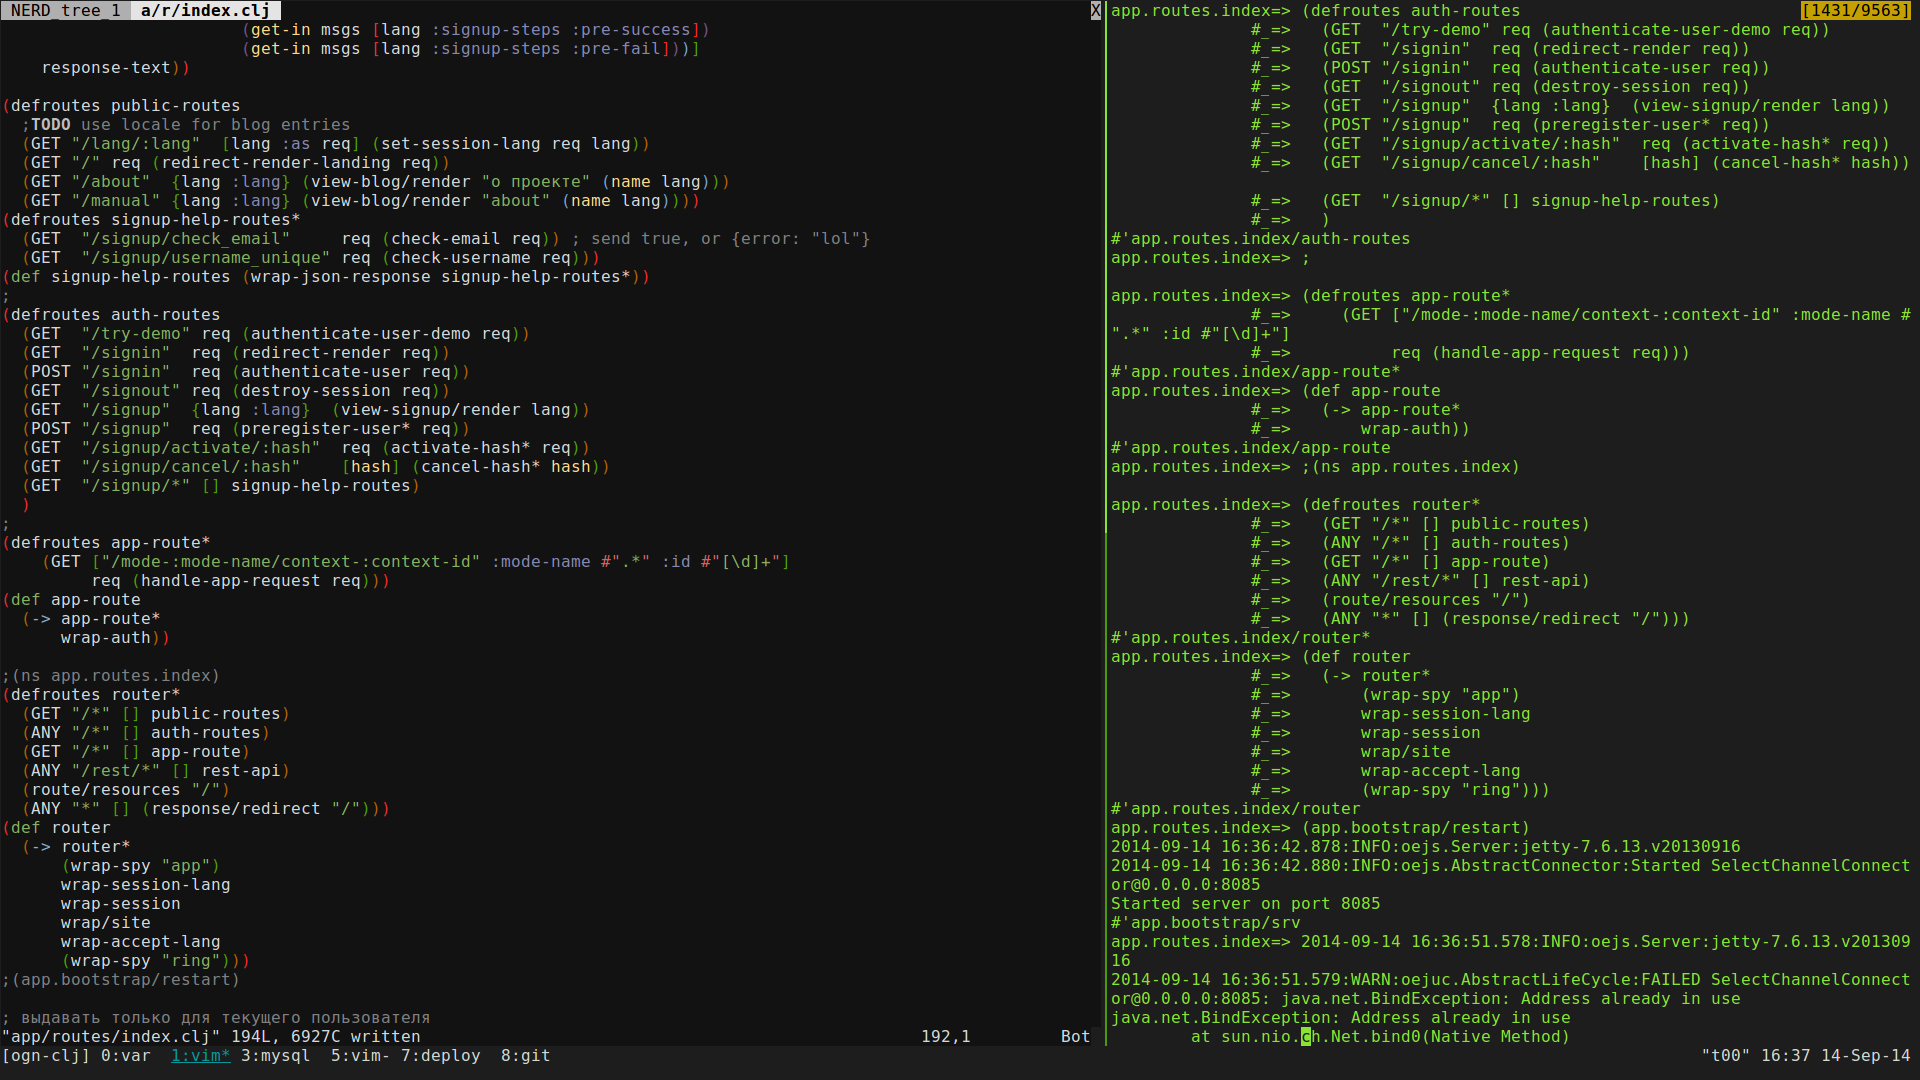Screen dimensions: 1920x1080
Task: Open tmux window 0:var
Action: (125, 1056)
